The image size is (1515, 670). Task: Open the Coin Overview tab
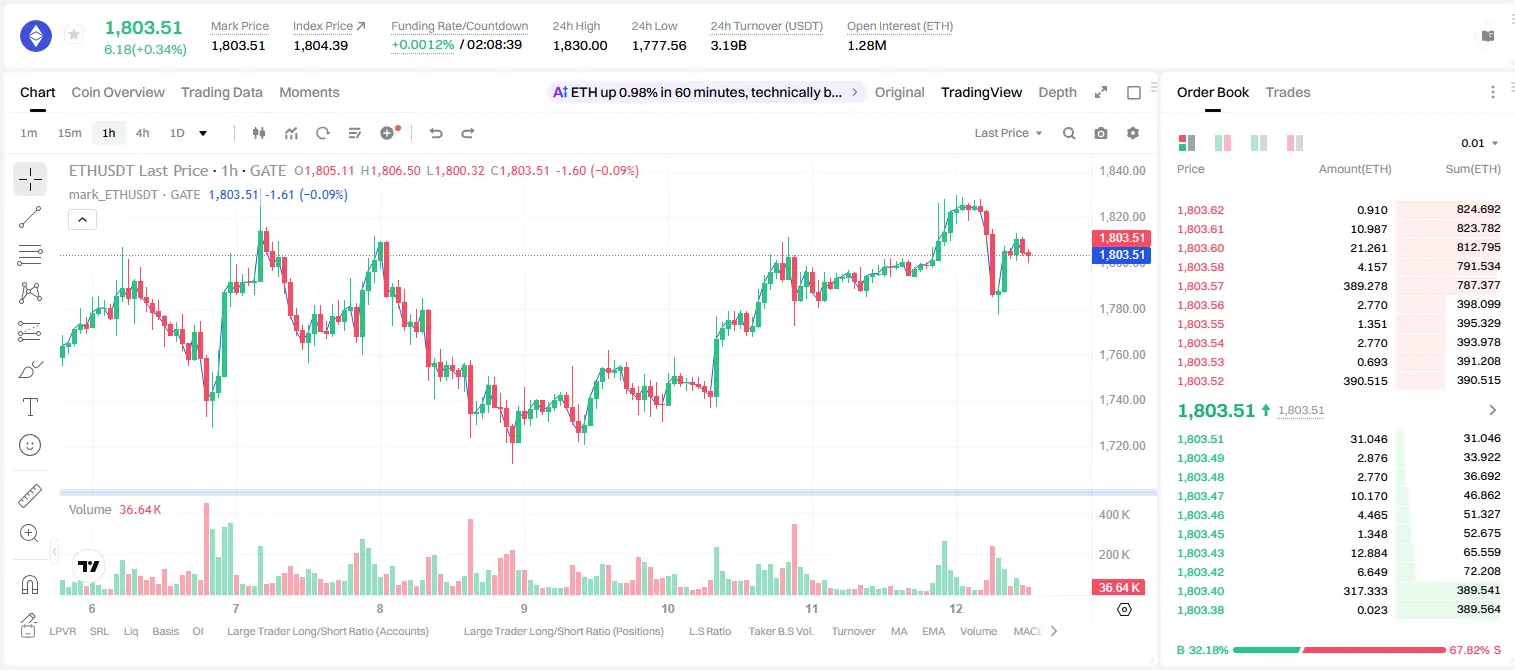118,92
